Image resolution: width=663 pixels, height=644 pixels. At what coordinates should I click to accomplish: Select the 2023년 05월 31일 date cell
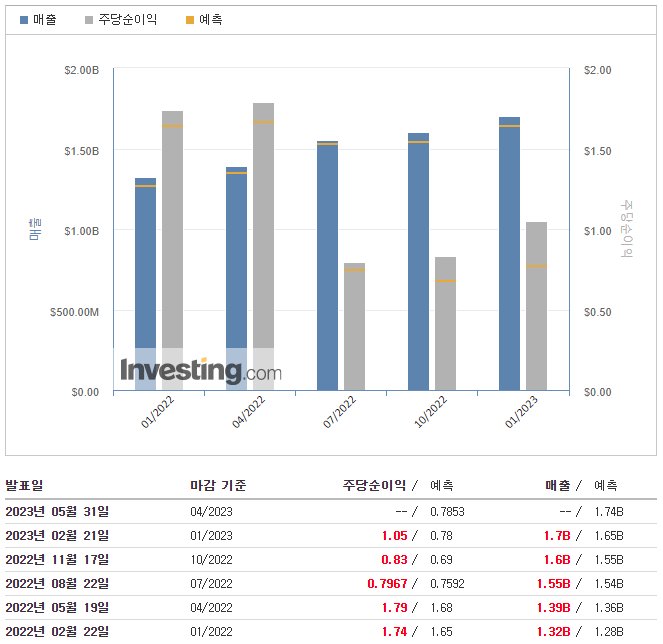pyautogui.click(x=57, y=512)
